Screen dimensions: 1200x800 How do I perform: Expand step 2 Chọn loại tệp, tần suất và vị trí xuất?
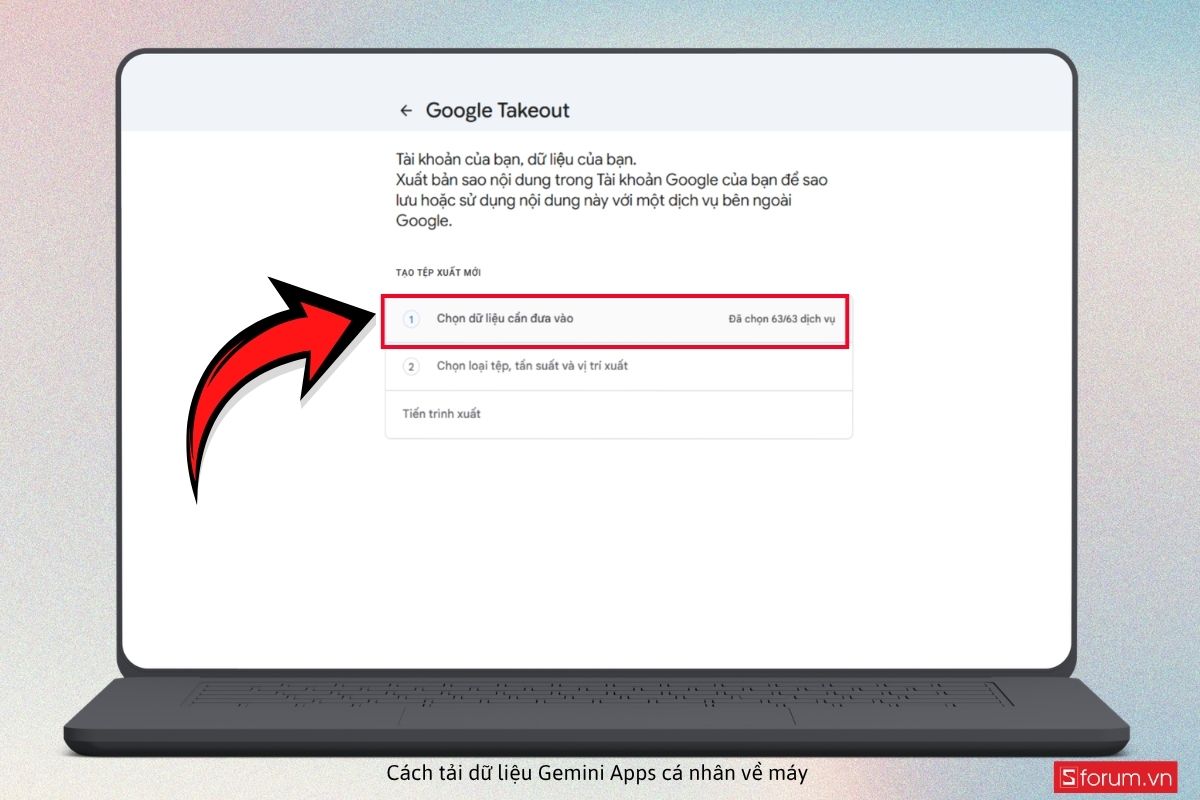tap(618, 366)
